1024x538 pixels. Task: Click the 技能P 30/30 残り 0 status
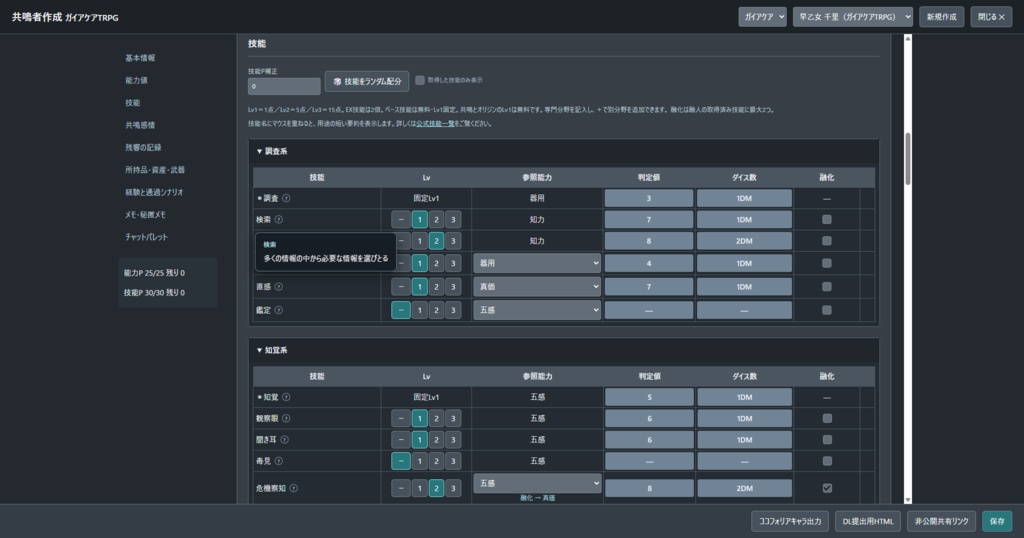154,293
